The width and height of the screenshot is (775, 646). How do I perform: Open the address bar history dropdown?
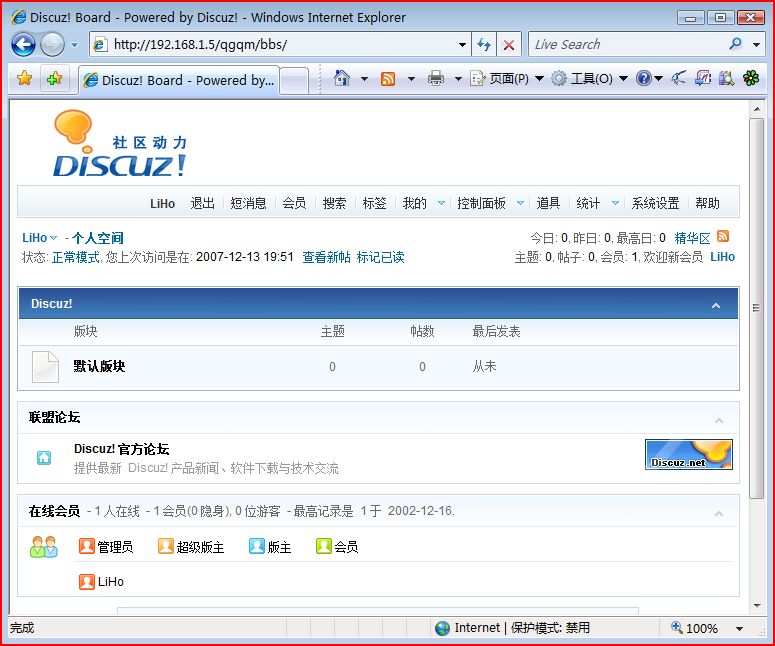click(x=463, y=45)
